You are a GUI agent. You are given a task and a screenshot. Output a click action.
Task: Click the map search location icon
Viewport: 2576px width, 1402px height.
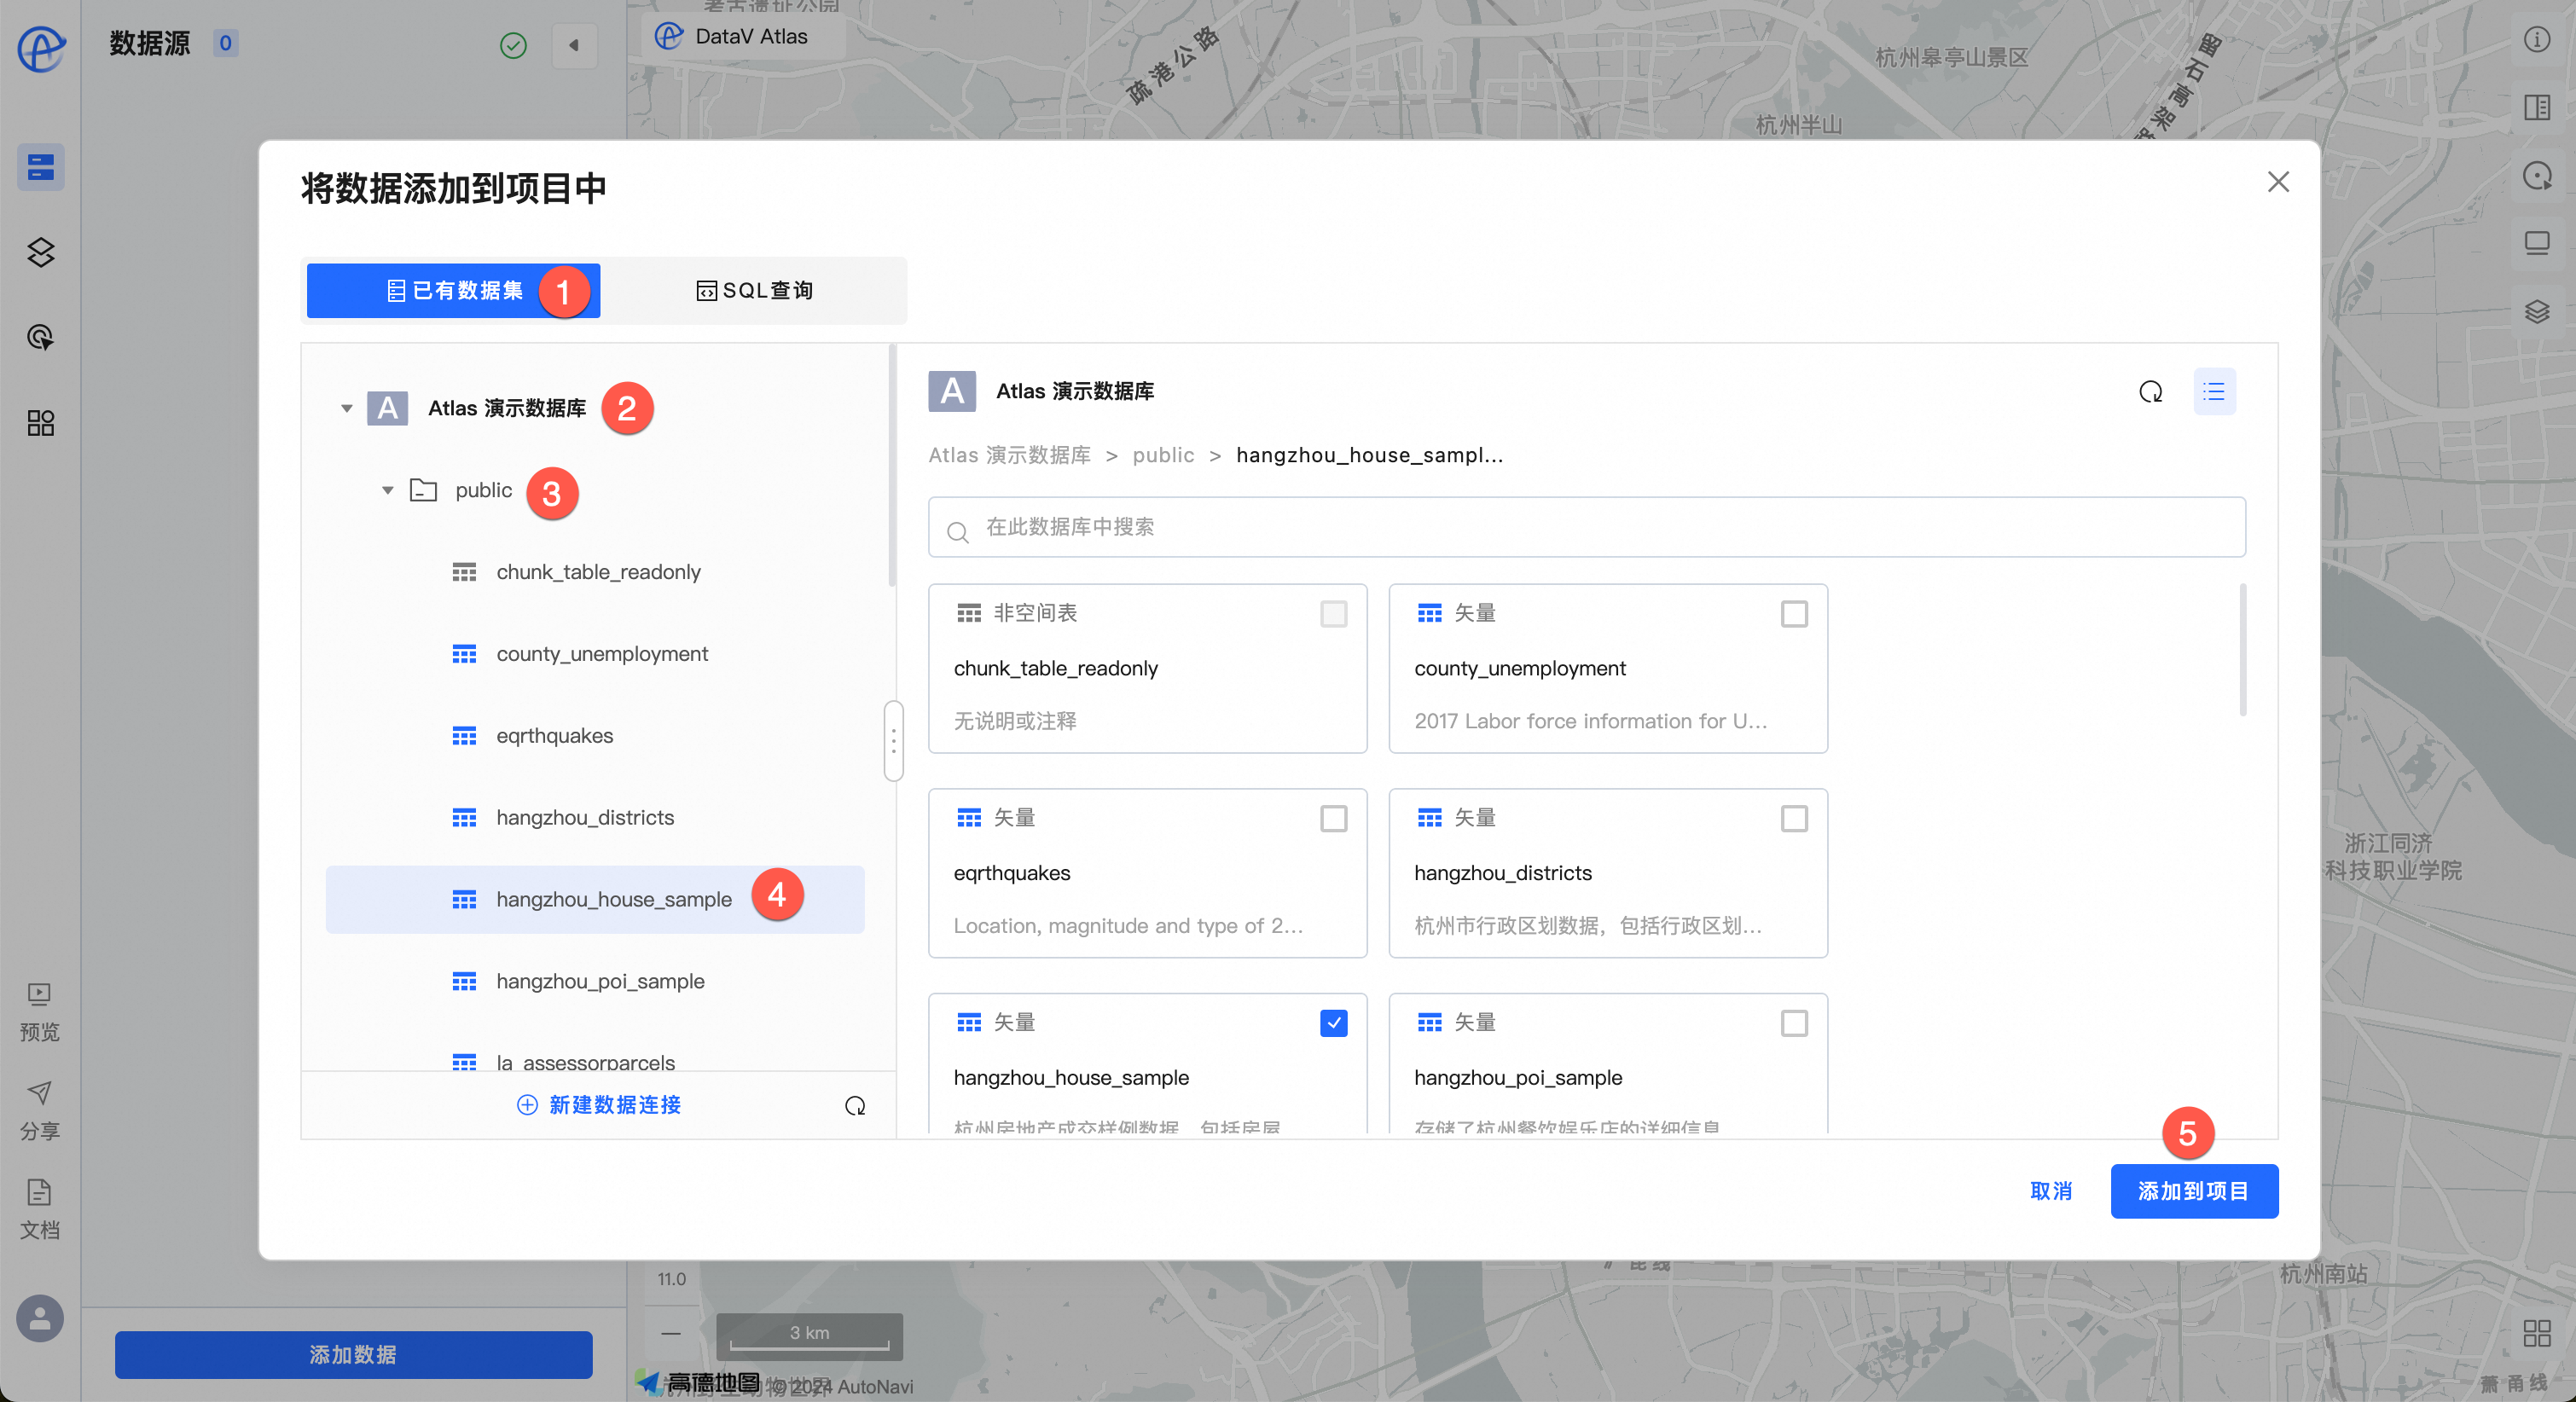[2536, 176]
